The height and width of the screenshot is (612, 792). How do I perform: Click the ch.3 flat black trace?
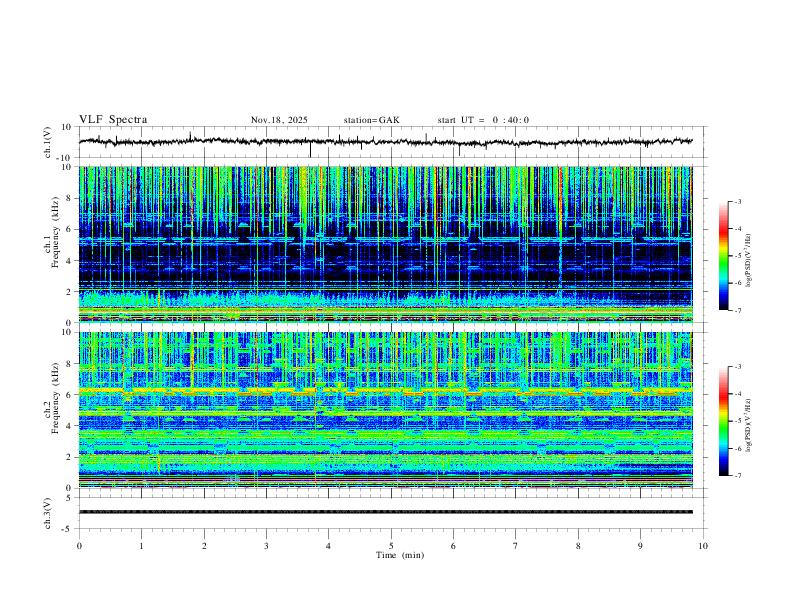point(386,512)
